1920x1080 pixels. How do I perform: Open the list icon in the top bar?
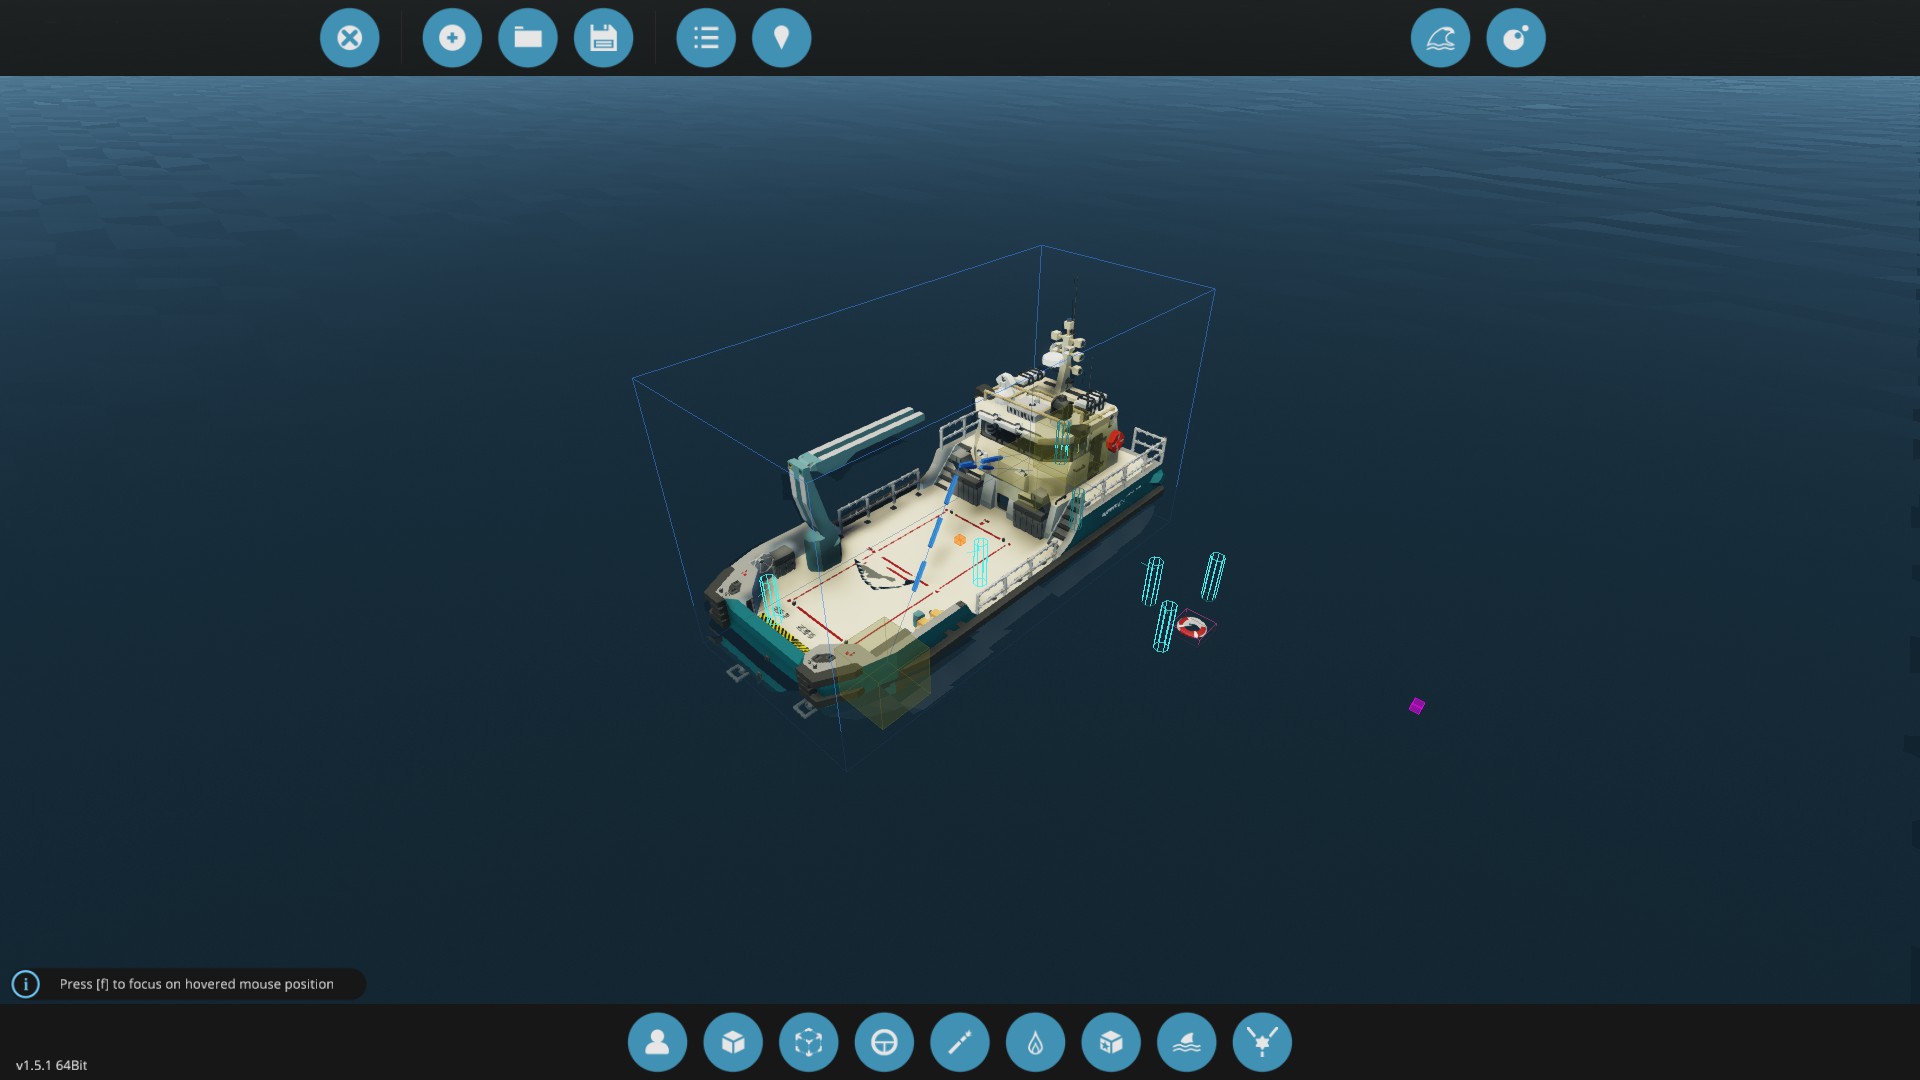click(706, 38)
